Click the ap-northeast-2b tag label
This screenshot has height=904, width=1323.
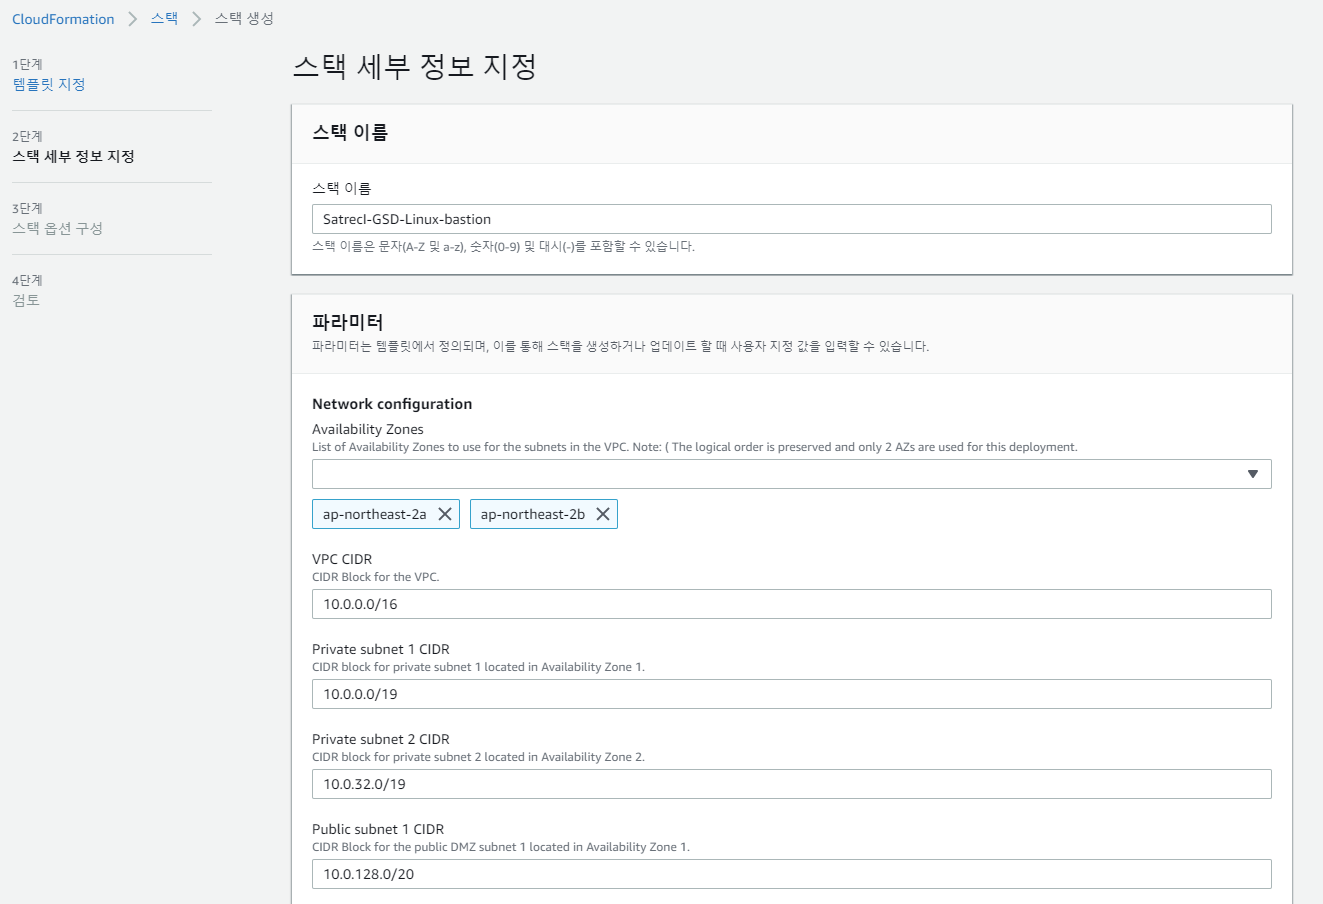click(x=532, y=514)
